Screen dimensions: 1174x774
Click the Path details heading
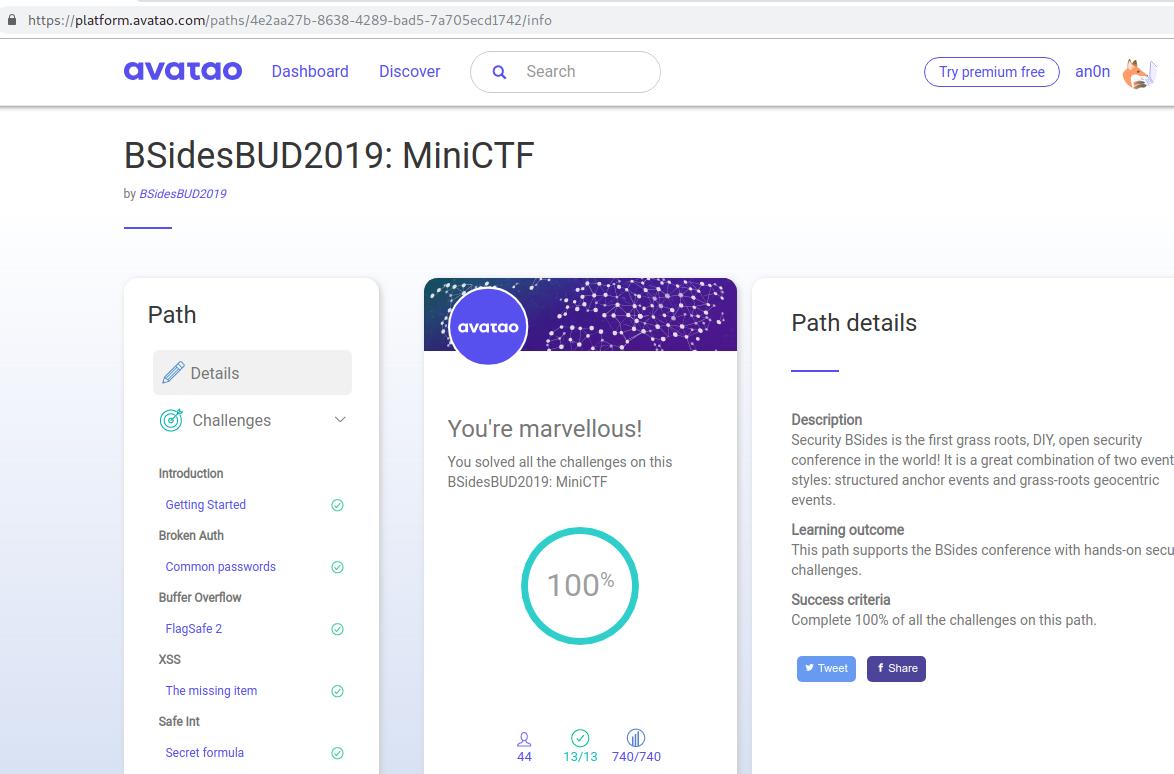click(854, 323)
